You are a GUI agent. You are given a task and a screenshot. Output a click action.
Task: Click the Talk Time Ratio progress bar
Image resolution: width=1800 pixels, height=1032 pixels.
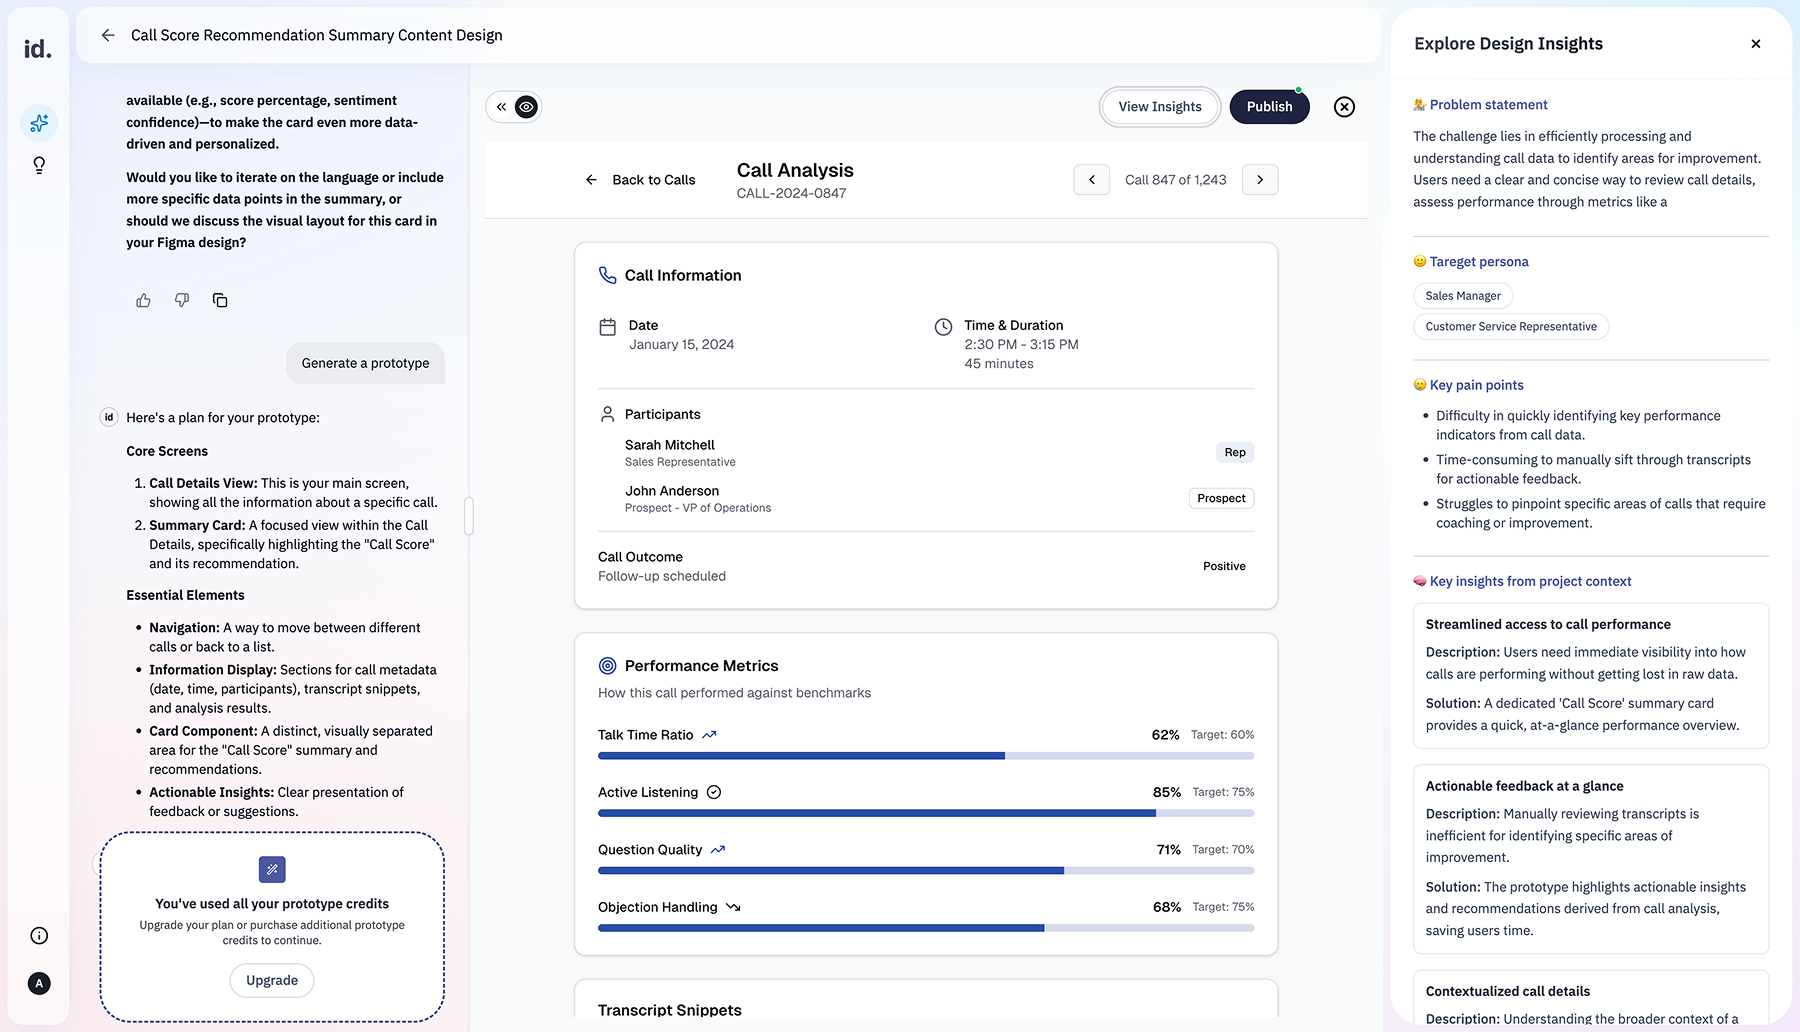tap(925, 756)
